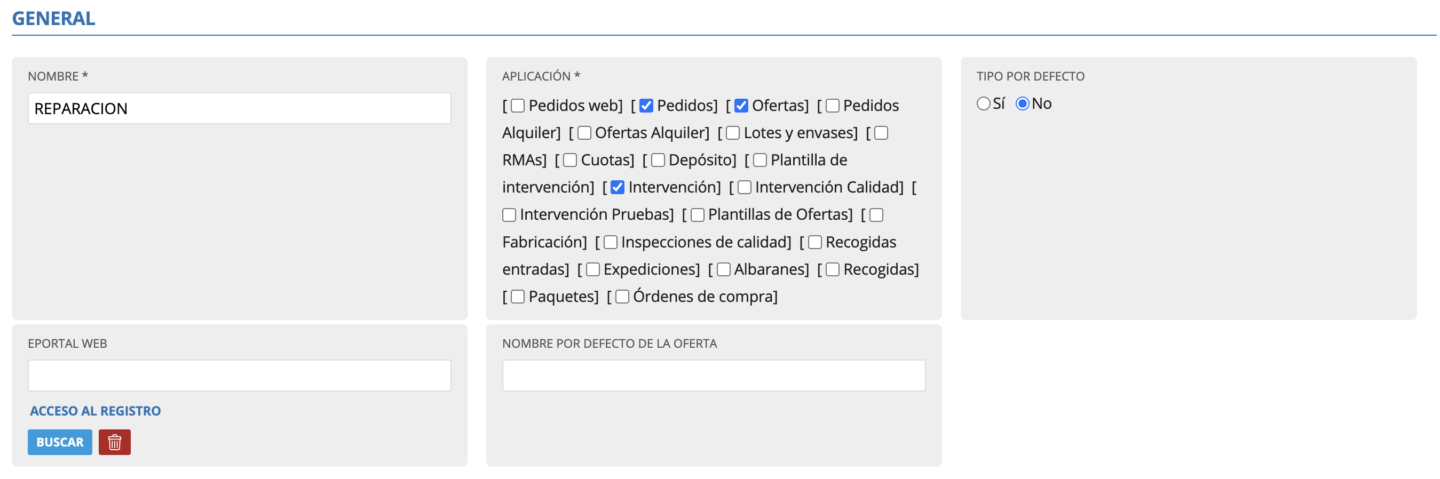Uncheck the Ofertas checkbox
1440x479 pixels.
tap(742, 106)
